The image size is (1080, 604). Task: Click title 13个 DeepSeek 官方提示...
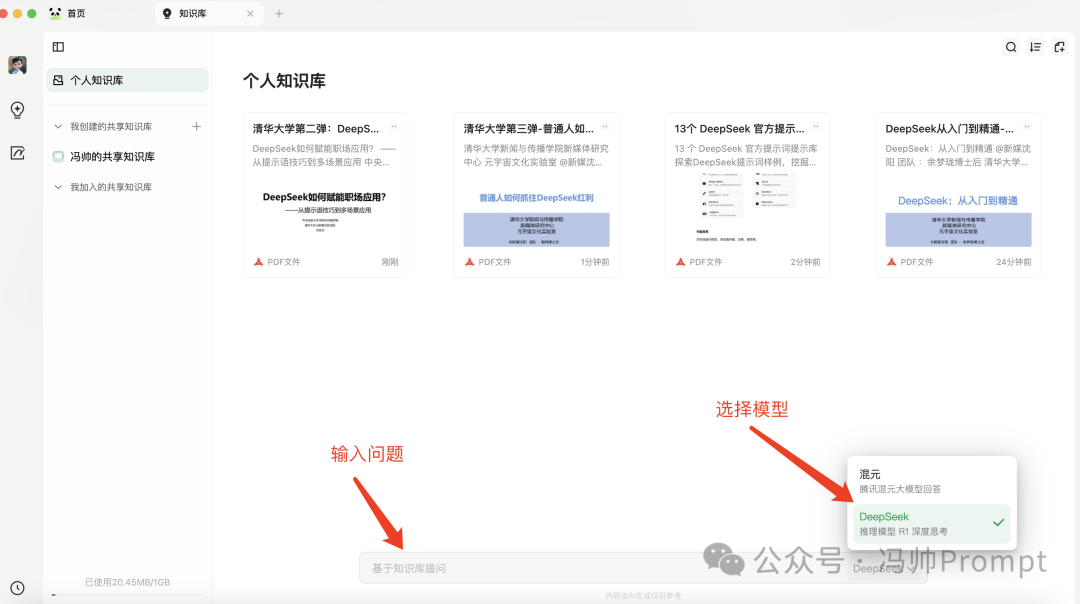click(x=739, y=129)
